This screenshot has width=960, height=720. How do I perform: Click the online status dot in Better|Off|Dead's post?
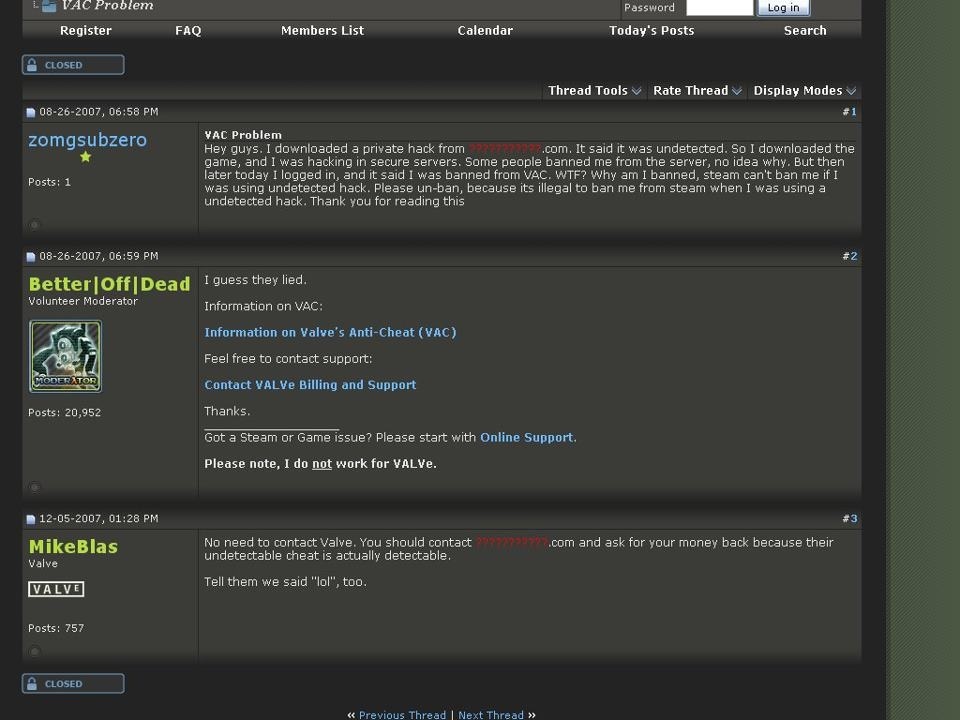point(34,487)
